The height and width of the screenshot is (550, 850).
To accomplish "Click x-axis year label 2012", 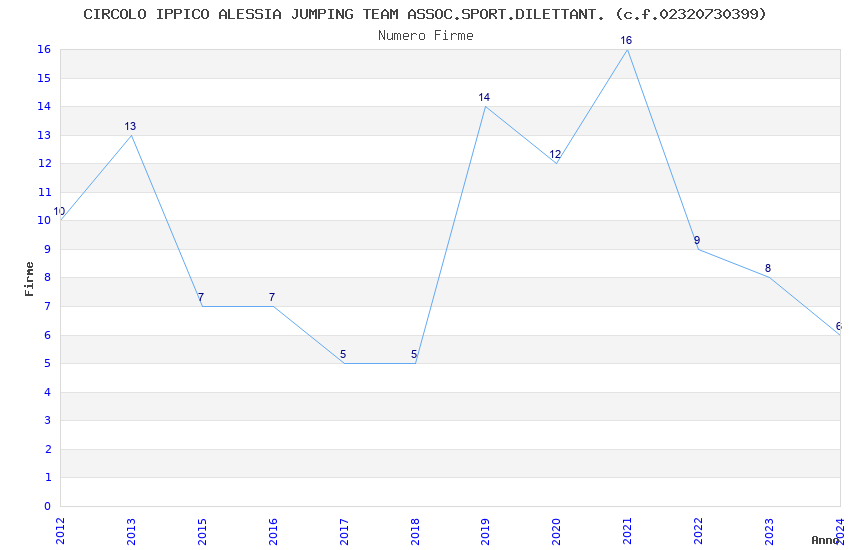I will pyautogui.click(x=60, y=531).
